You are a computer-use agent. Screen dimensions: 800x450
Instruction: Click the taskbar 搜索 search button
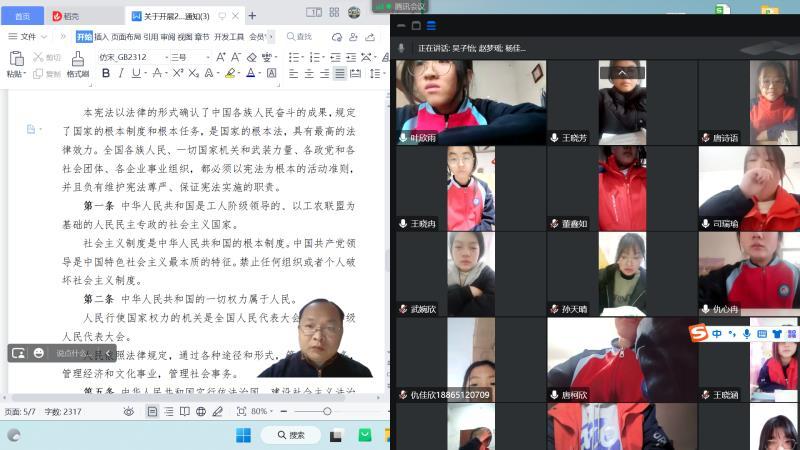coord(289,435)
